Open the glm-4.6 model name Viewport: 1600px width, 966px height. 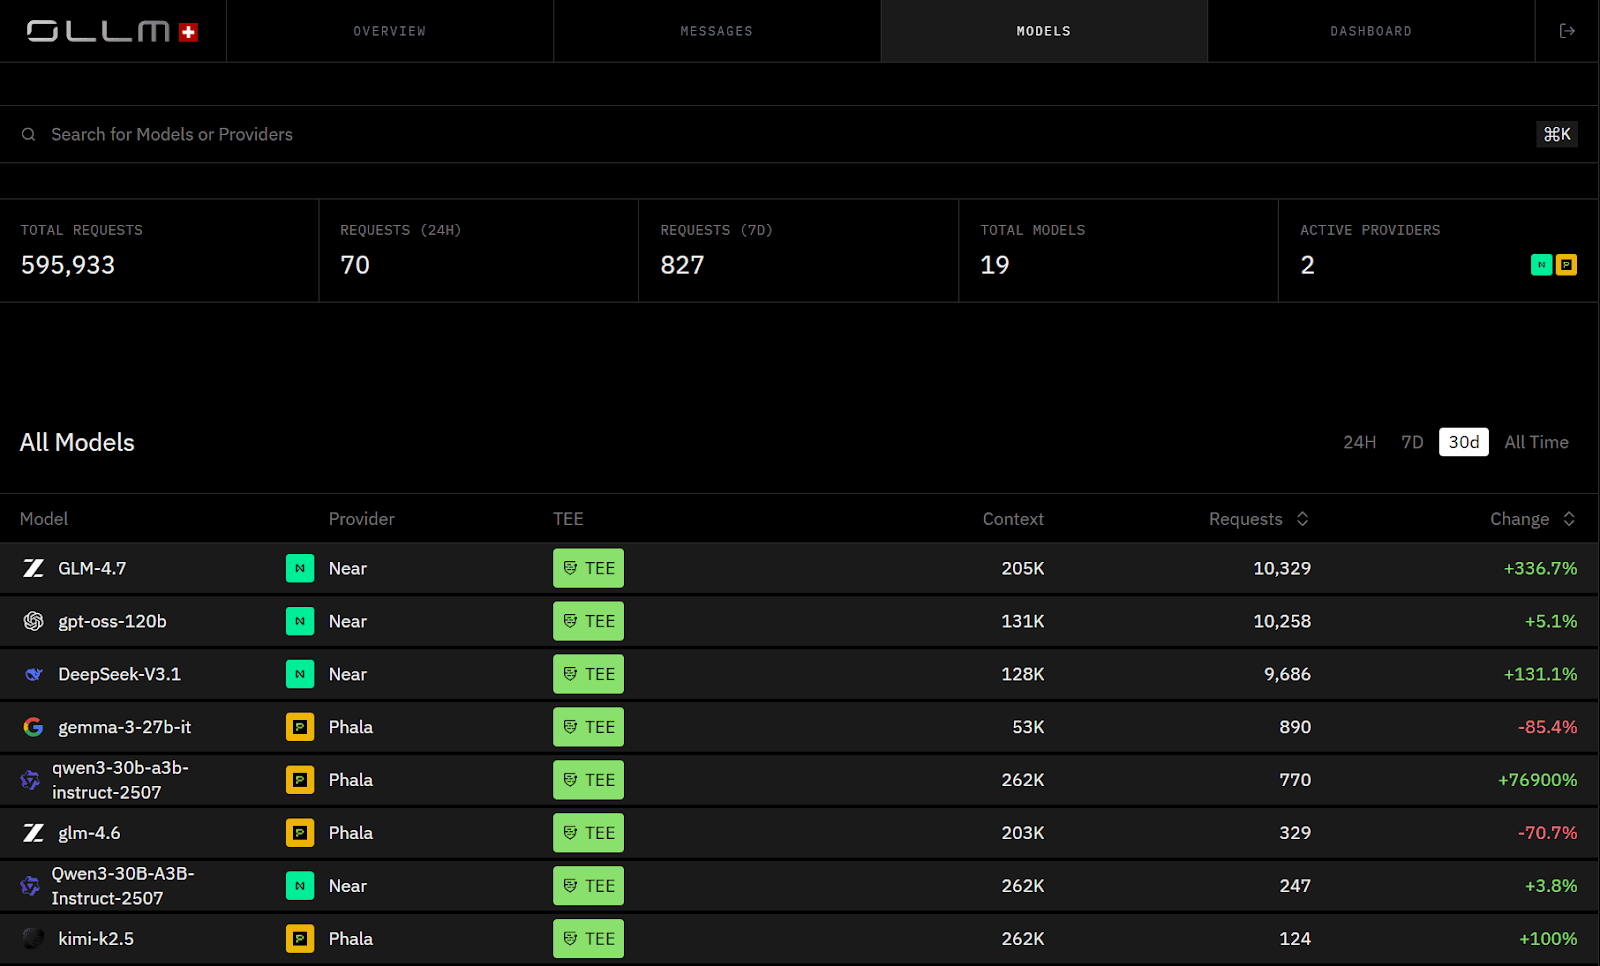pyautogui.click(x=89, y=833)
